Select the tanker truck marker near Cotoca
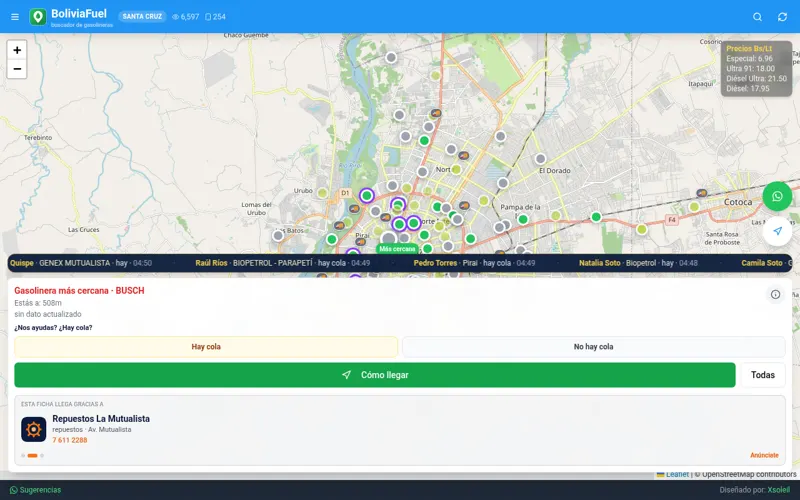The height and width of the screenshot is (500, 800). pos(702,193)
